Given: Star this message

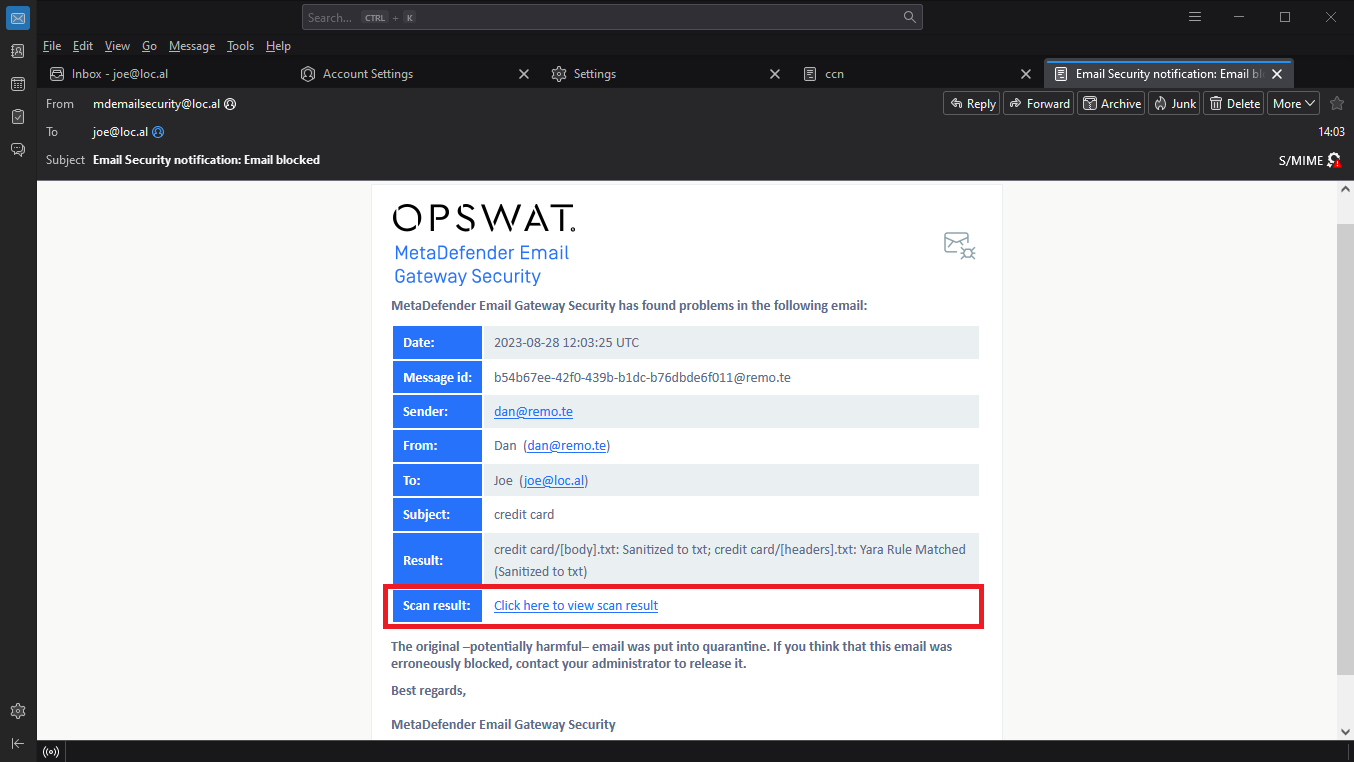Looking at the screenshot, I should 1337,103.
